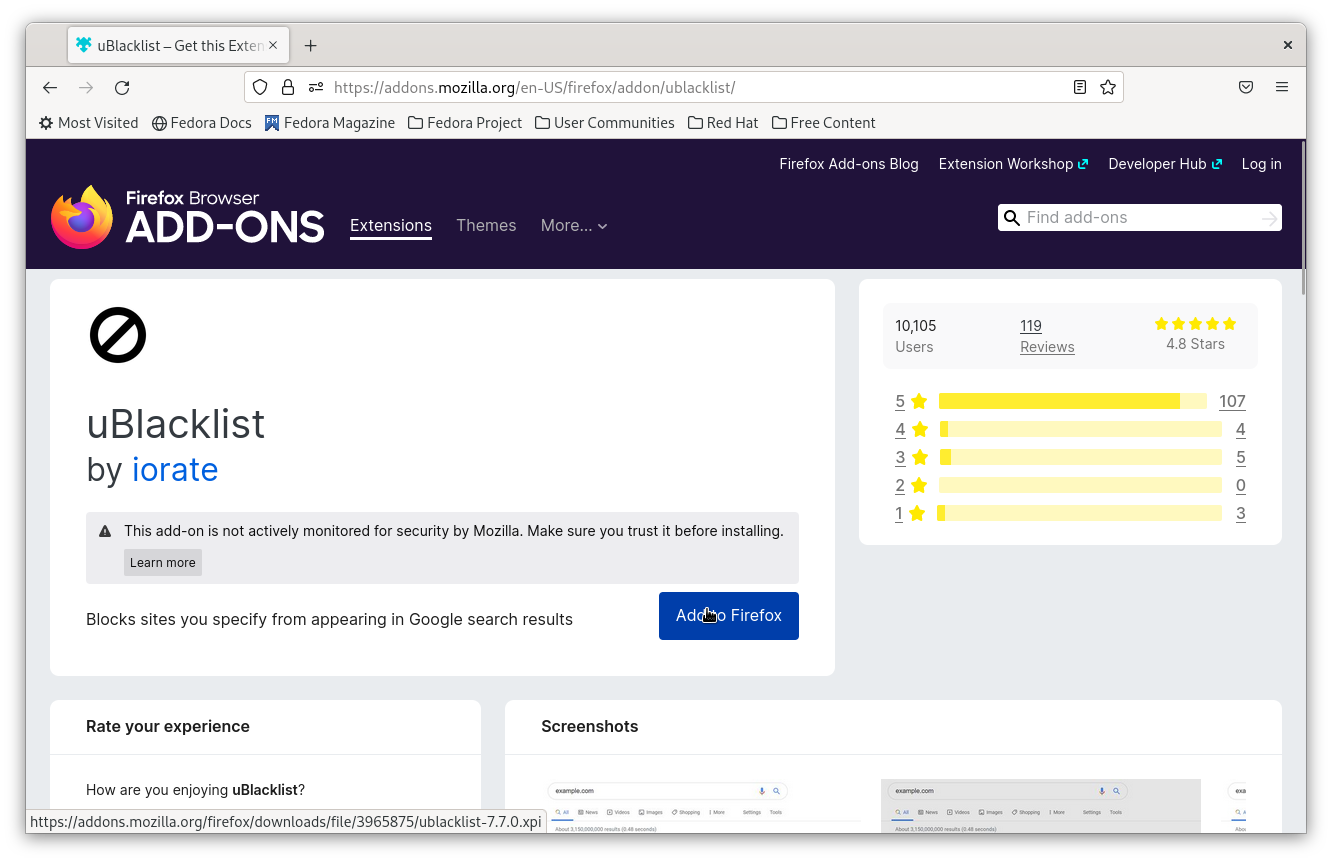Close the Firefox window

click(1288, 45)
